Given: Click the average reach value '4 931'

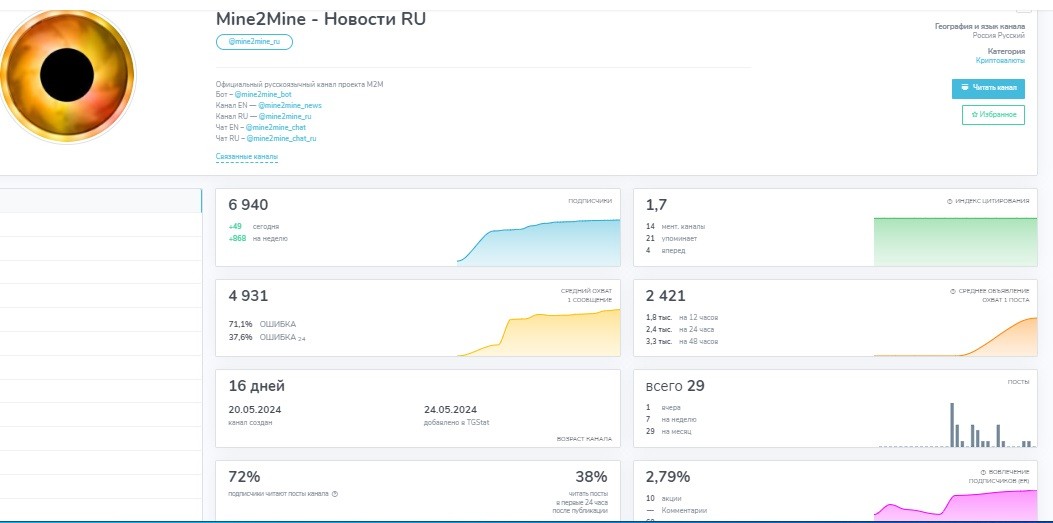Looking at the screenshot, I should point(248,296).
